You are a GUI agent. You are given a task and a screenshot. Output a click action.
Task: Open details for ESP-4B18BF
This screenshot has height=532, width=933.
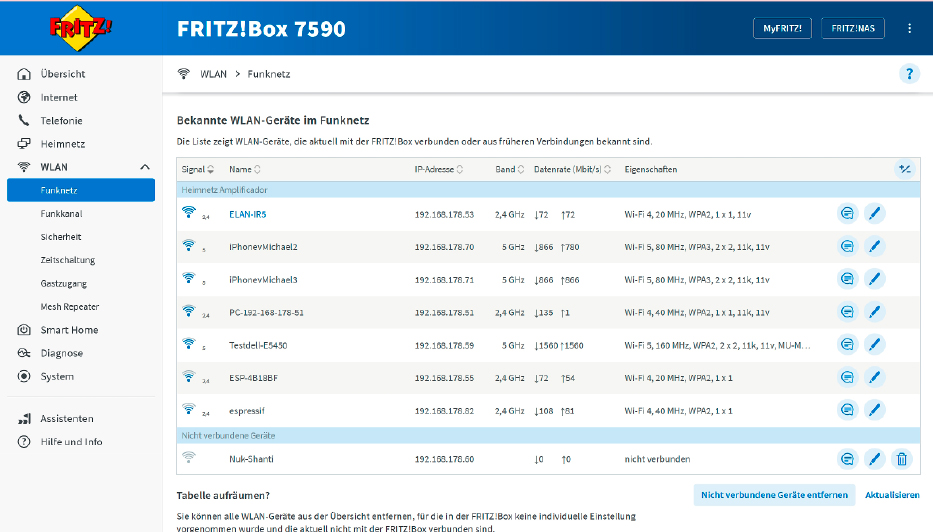(x=847, y=377)
